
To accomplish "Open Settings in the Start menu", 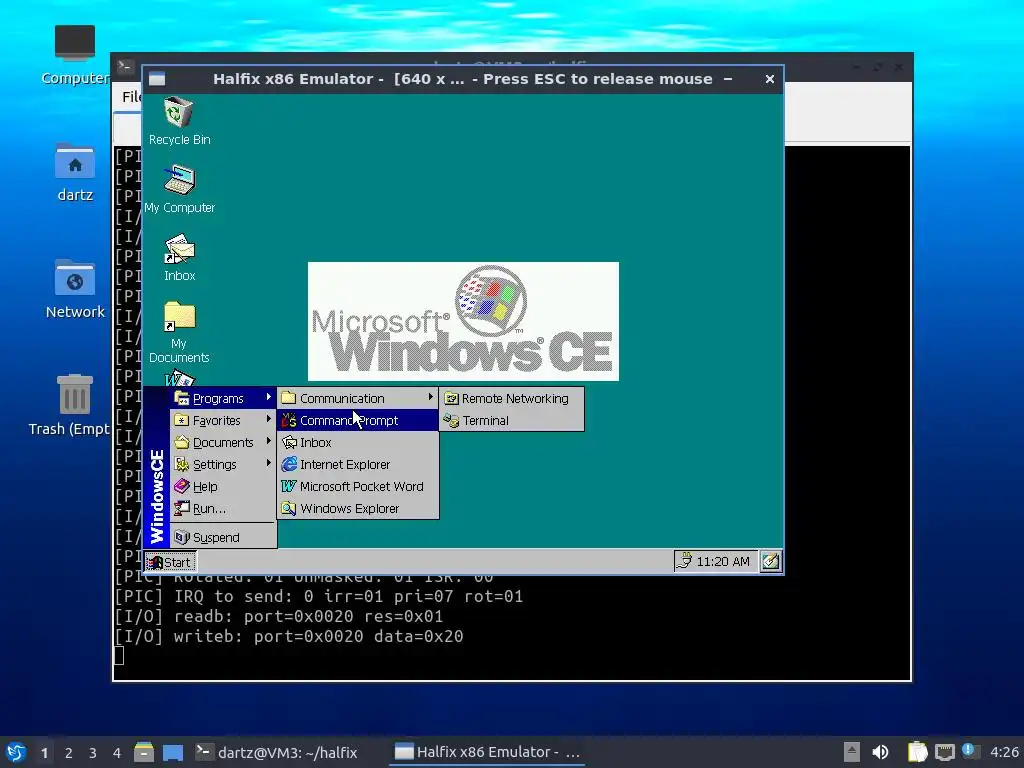I will (x=222, y=464).
